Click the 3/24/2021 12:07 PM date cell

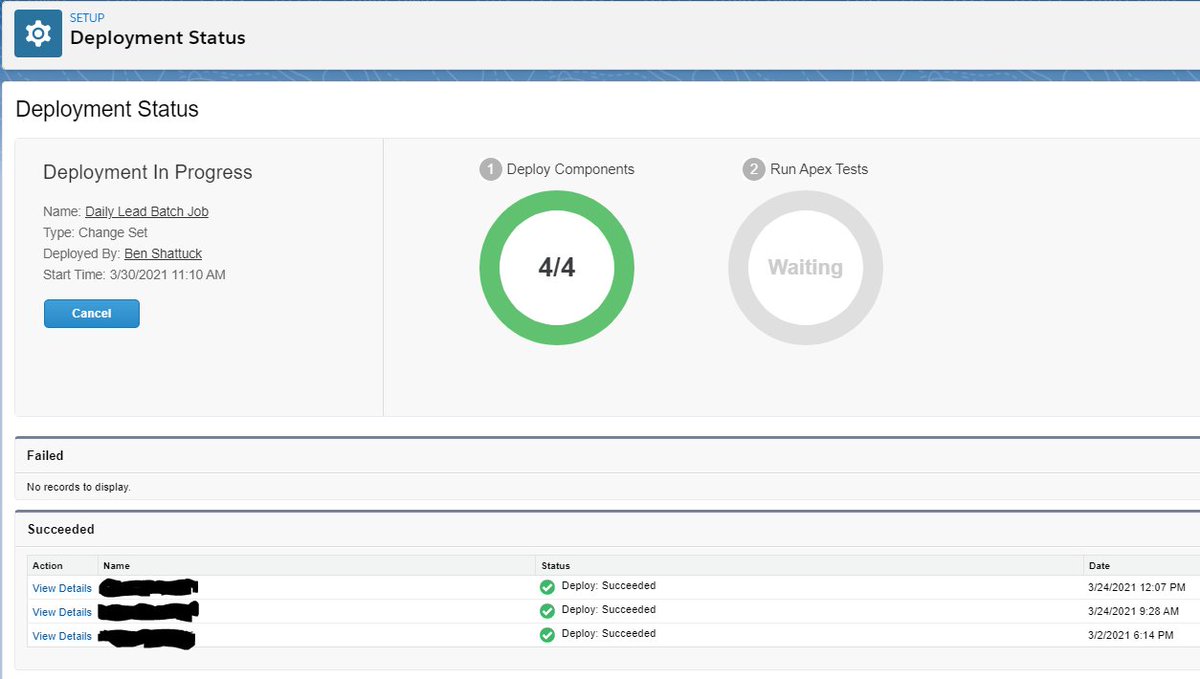[1137, 587]
